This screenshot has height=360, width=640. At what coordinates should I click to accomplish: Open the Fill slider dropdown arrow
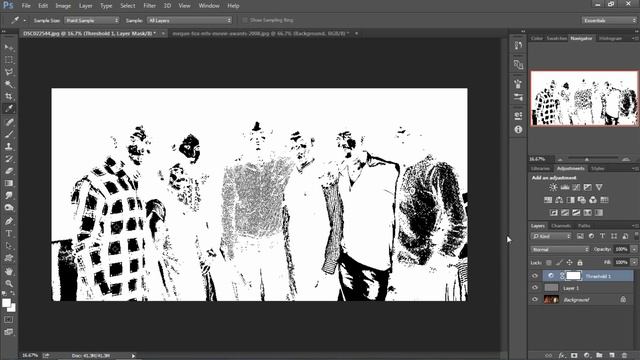click(634, 262)
